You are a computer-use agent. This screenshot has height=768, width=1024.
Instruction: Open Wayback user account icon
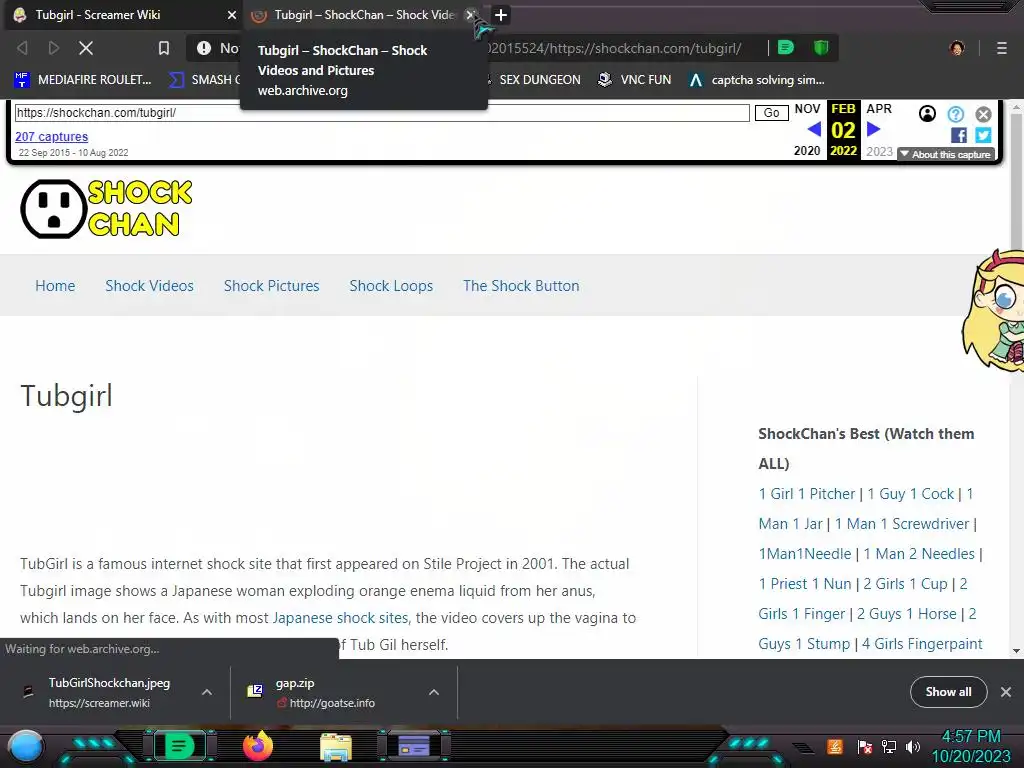[927, 114]
